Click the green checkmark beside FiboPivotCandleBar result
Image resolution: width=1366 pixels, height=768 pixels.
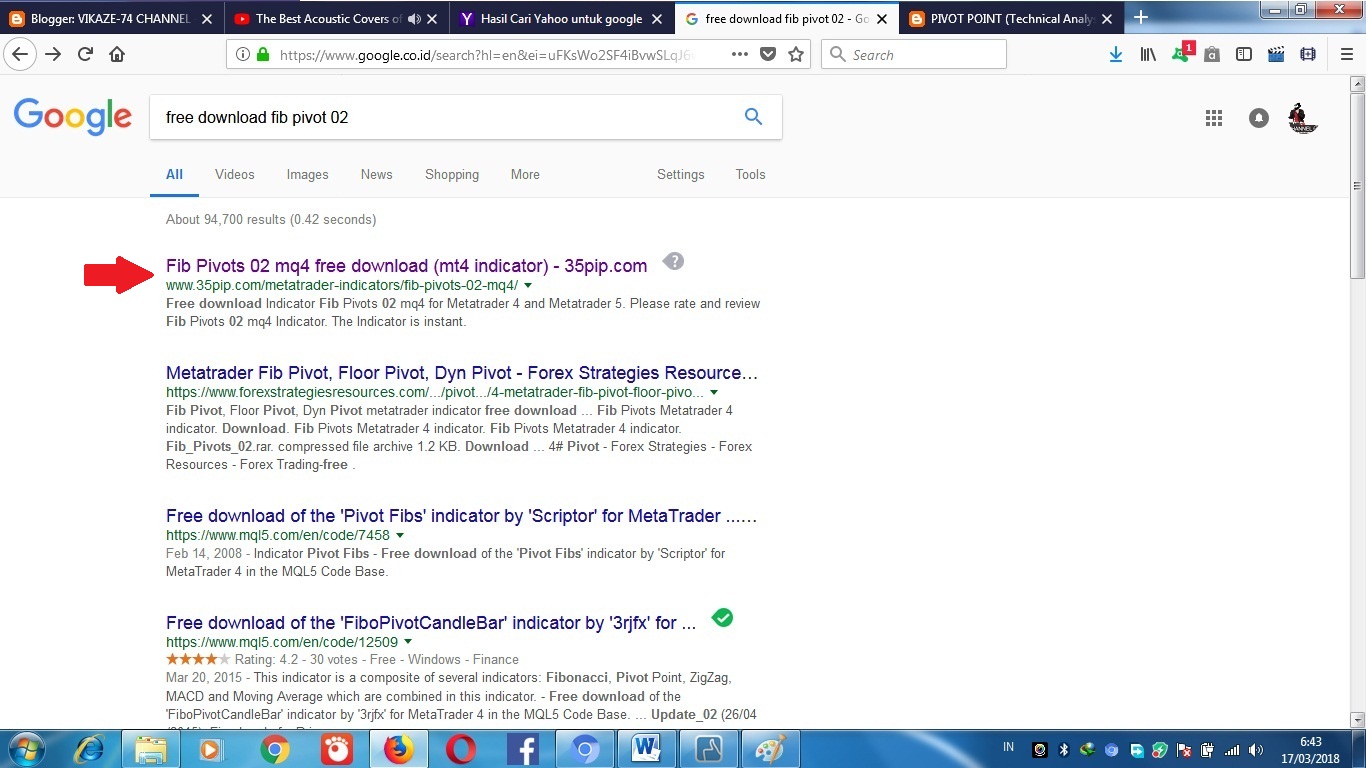pyautogui.click(x=722, y=618)
